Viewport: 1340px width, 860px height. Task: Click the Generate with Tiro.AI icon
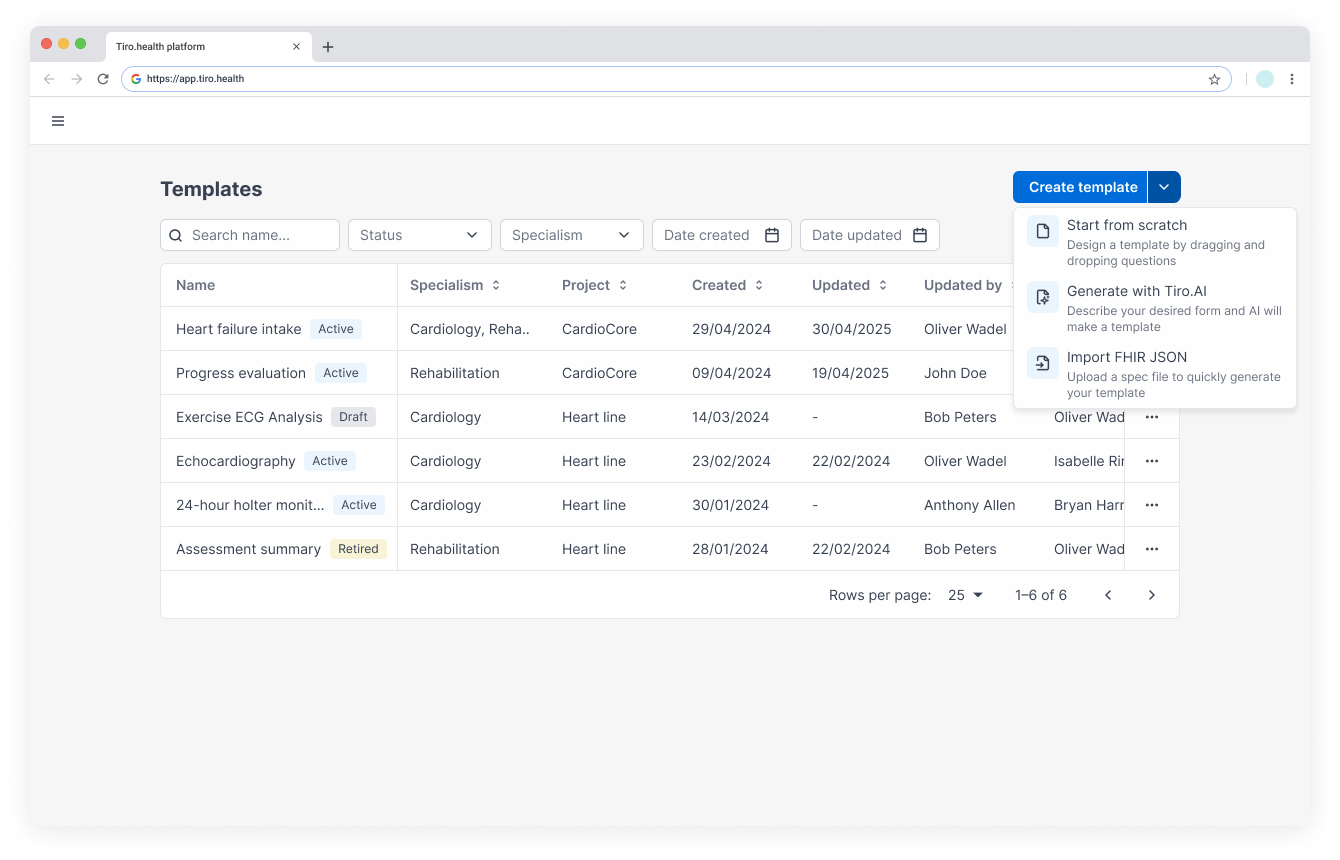tap(1043, 297)
